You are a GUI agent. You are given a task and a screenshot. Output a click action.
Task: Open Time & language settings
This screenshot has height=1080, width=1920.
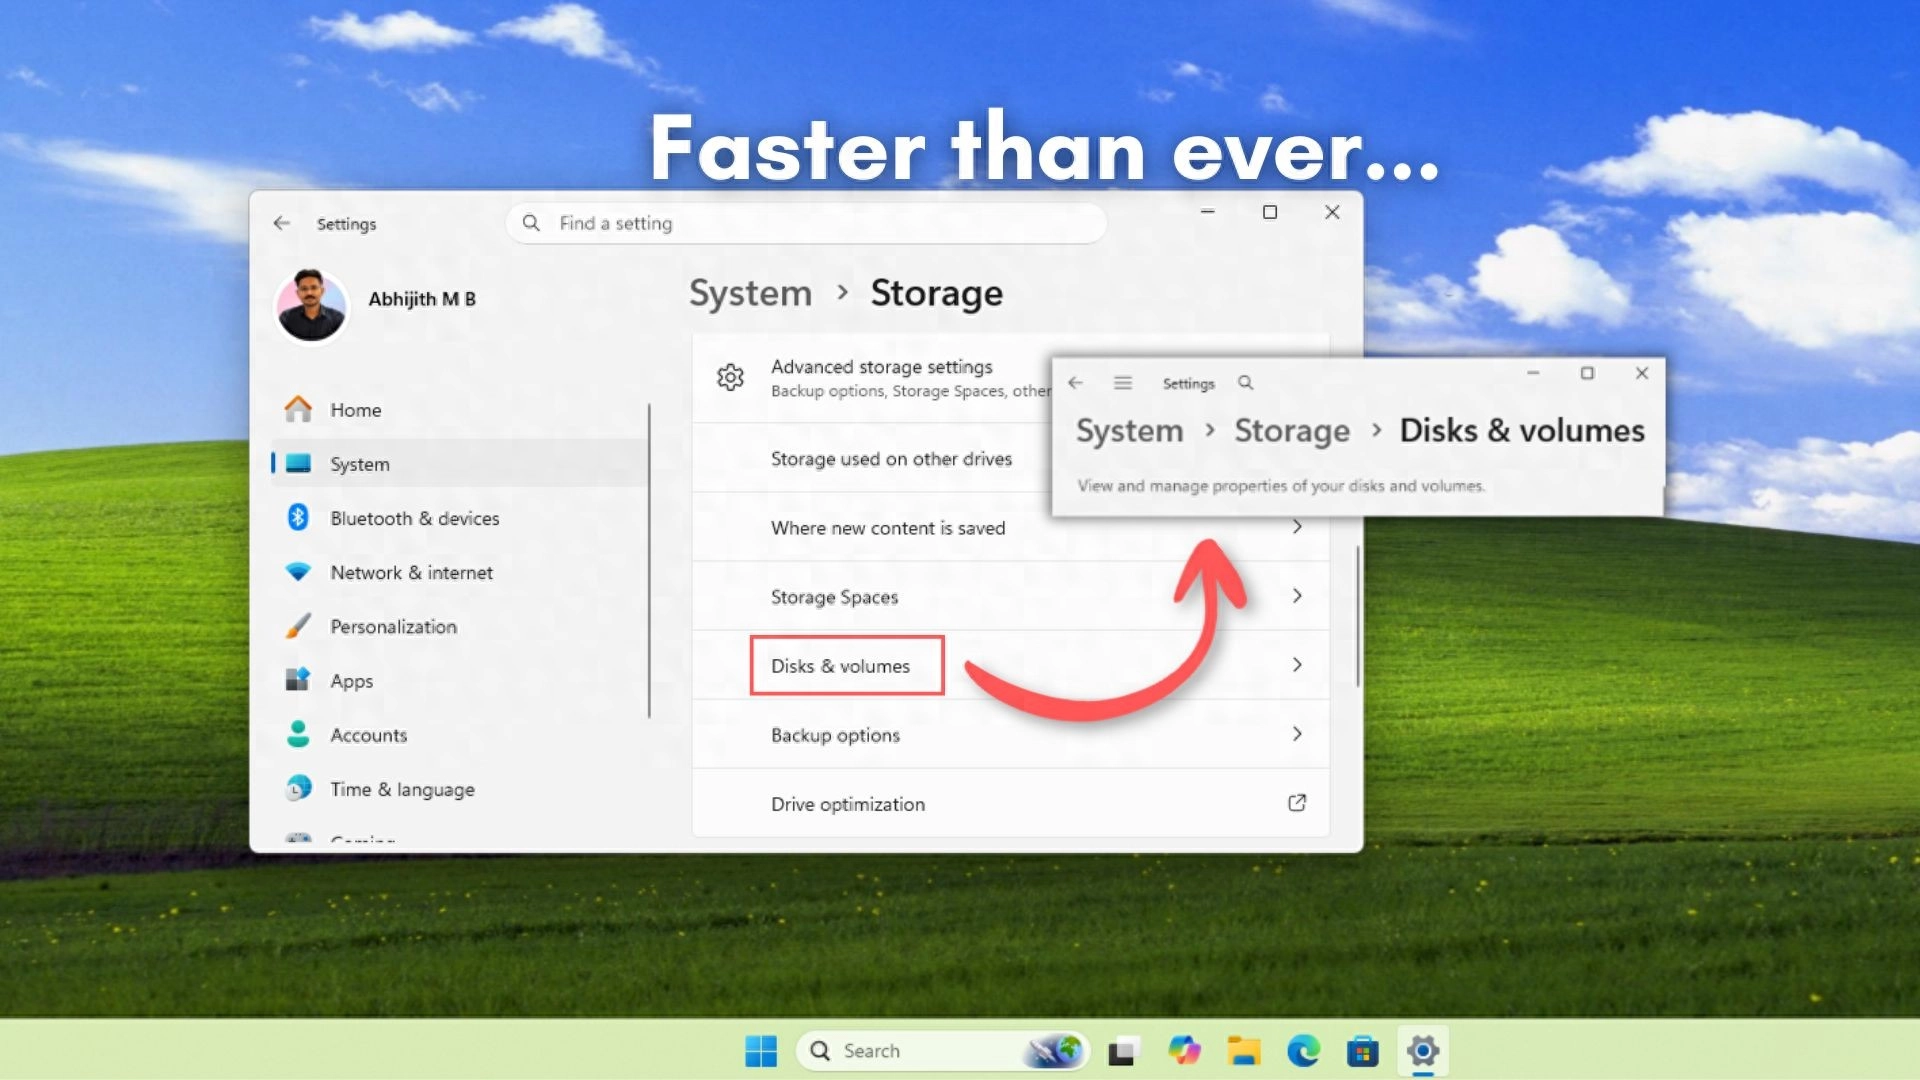(401, 789)
